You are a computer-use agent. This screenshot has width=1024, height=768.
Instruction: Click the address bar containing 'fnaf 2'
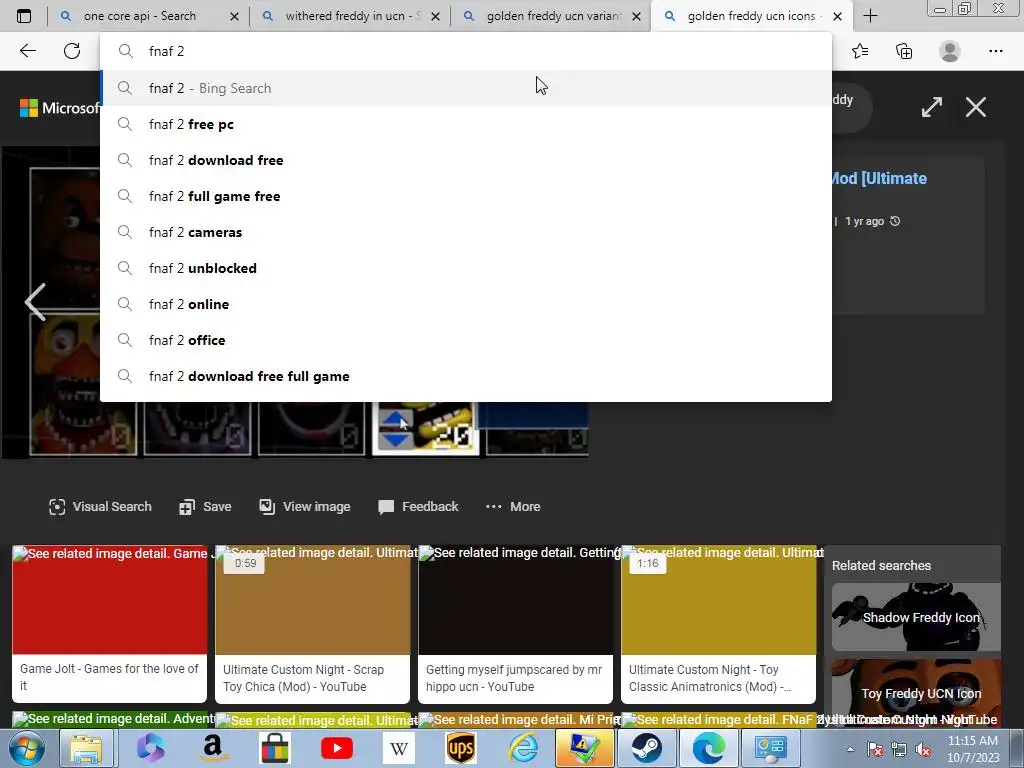[466, 51]
